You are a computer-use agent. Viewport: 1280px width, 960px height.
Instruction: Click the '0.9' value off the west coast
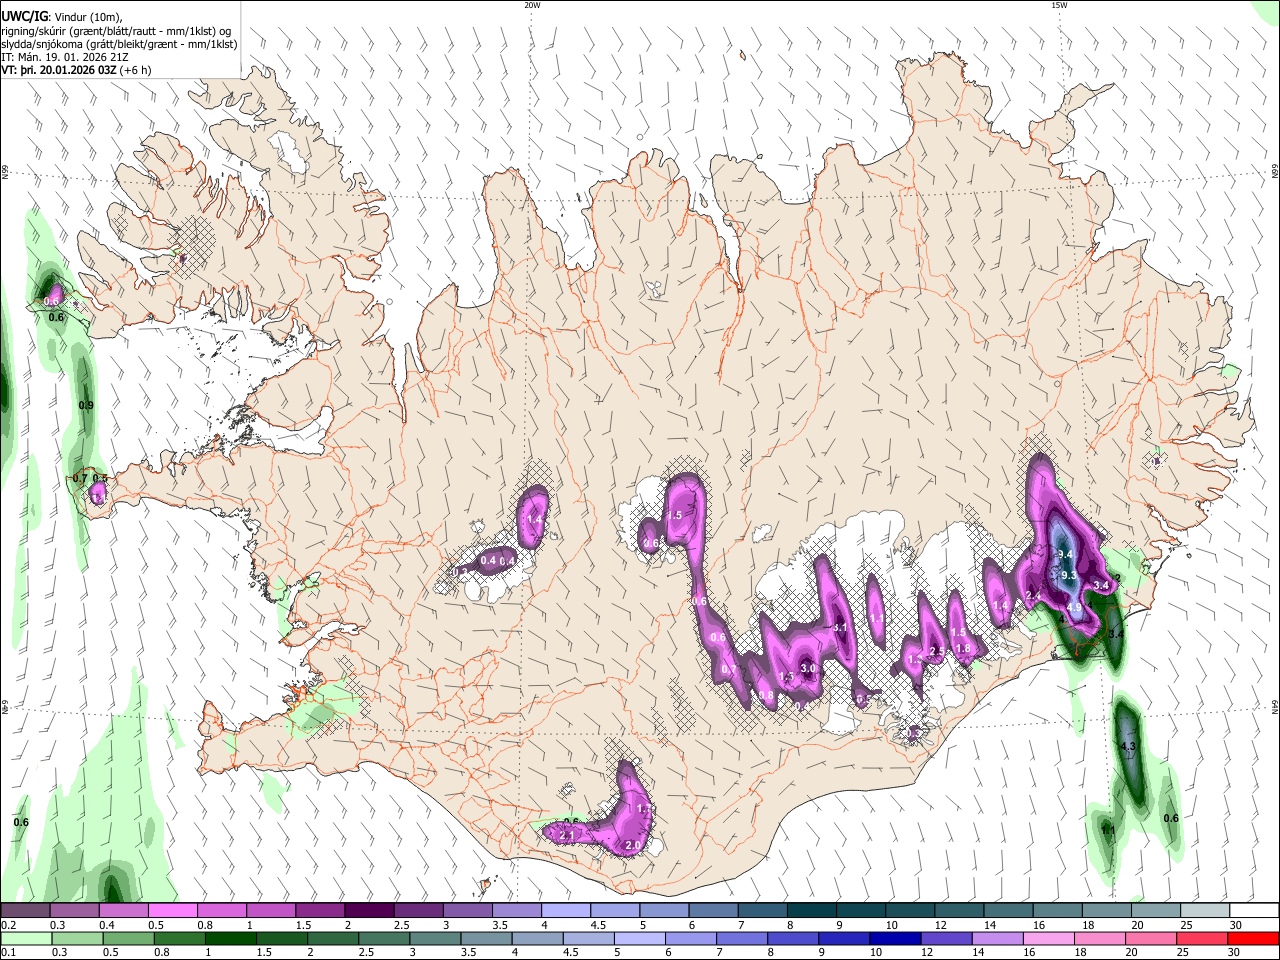tap(86, 405)
